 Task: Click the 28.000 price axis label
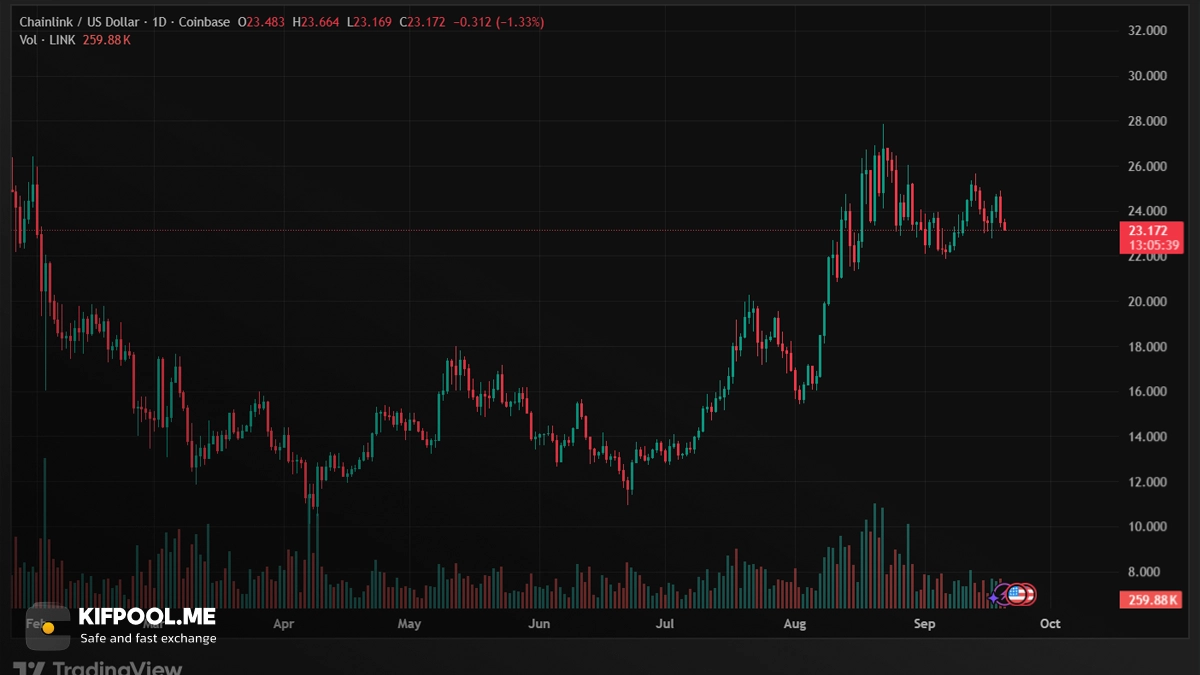point(1147,121)
